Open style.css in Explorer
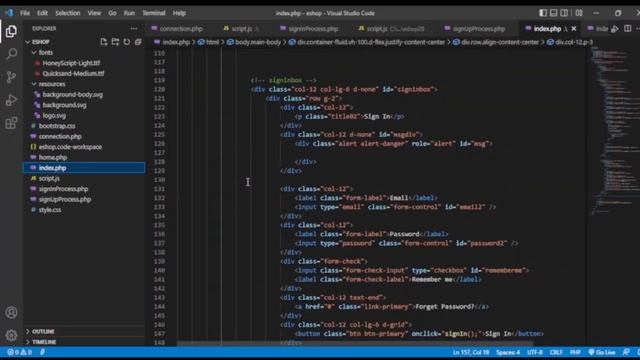Viewport: 640px width, 360px height. coord(50,210)
